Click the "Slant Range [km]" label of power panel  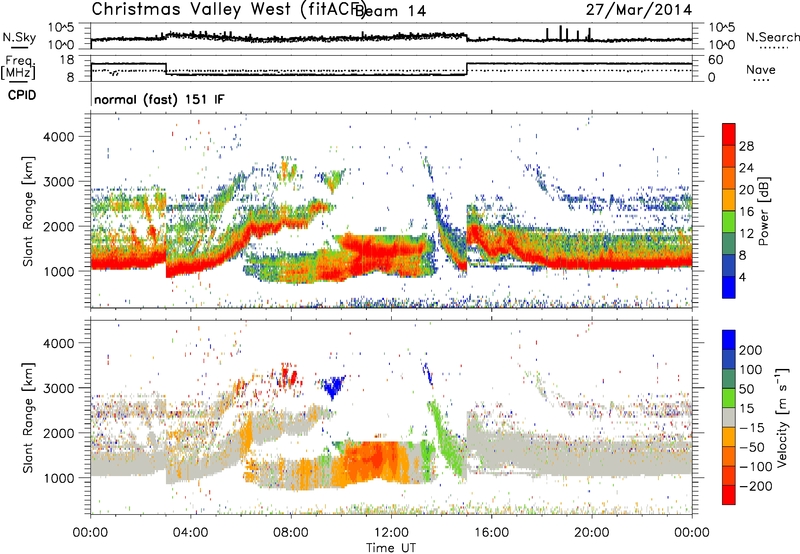(x=28, y=211)
